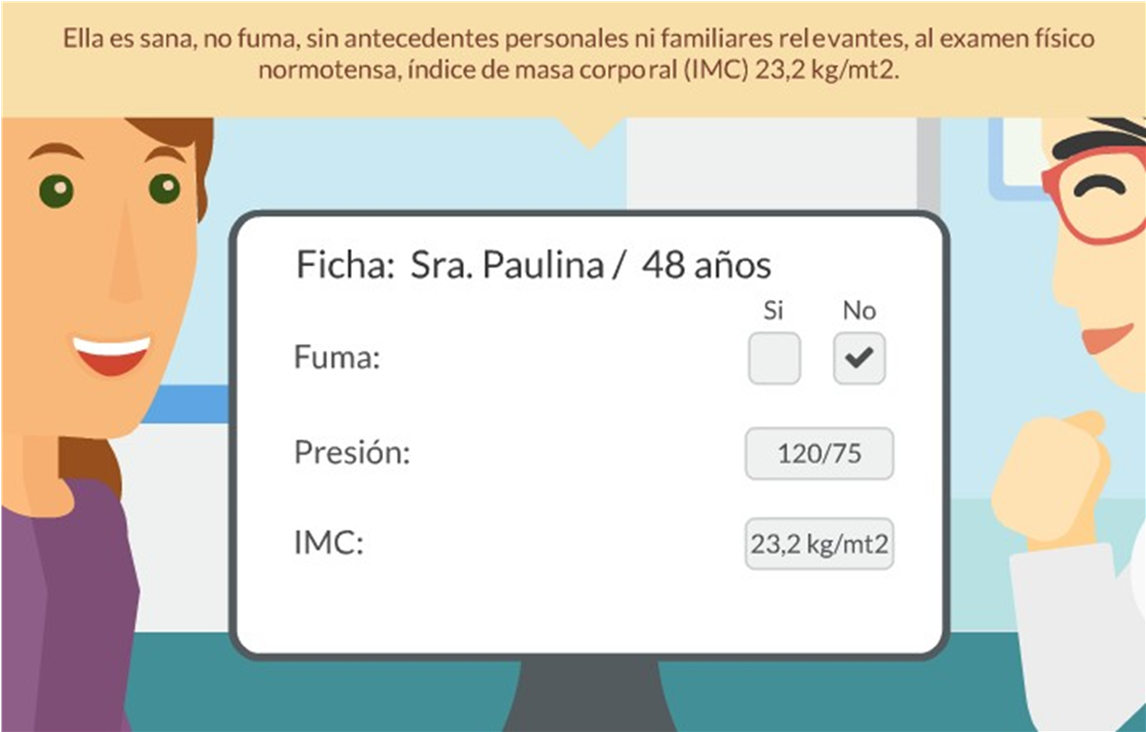Click the monitor stand below the screen
1146x732 pixels.
[588, 694]
